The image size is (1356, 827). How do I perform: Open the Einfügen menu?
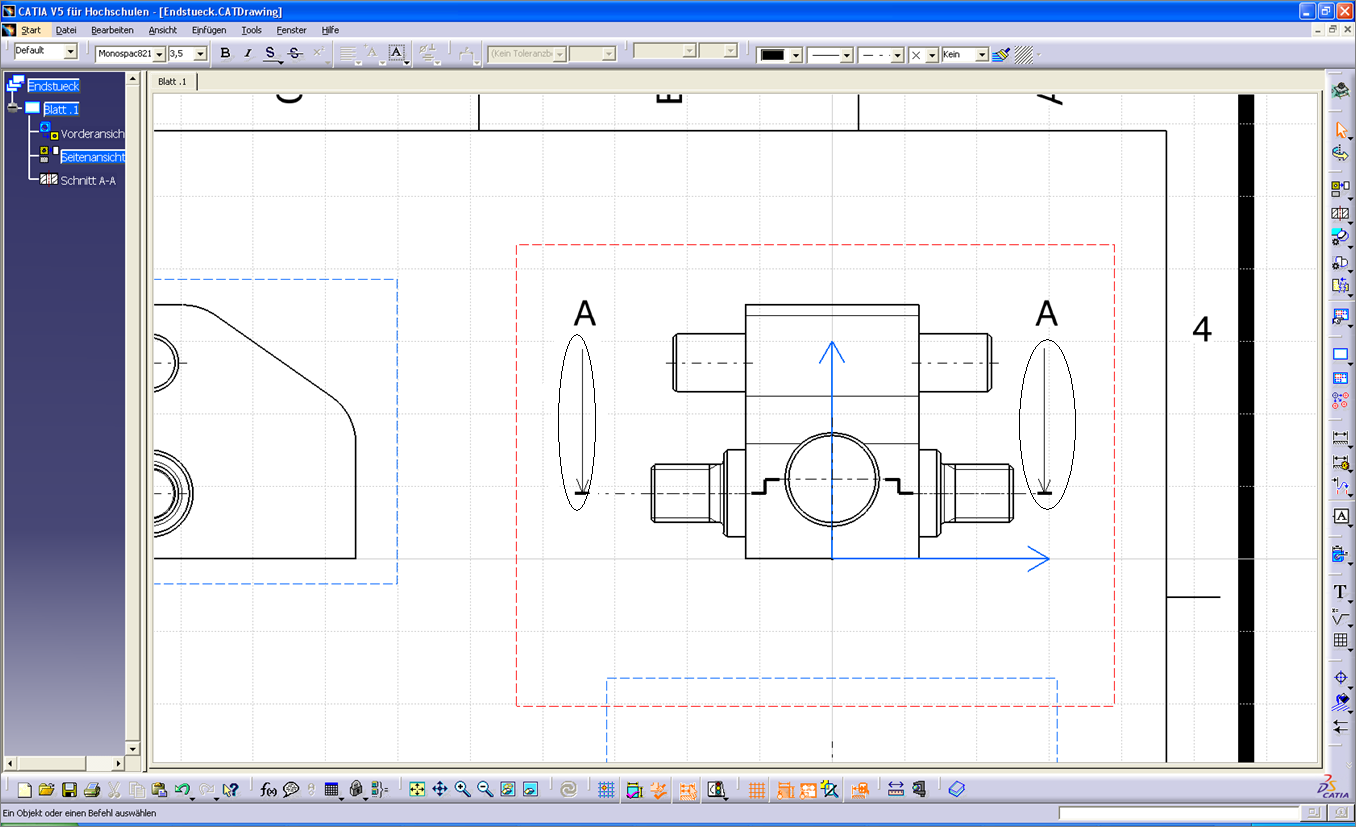209,30
